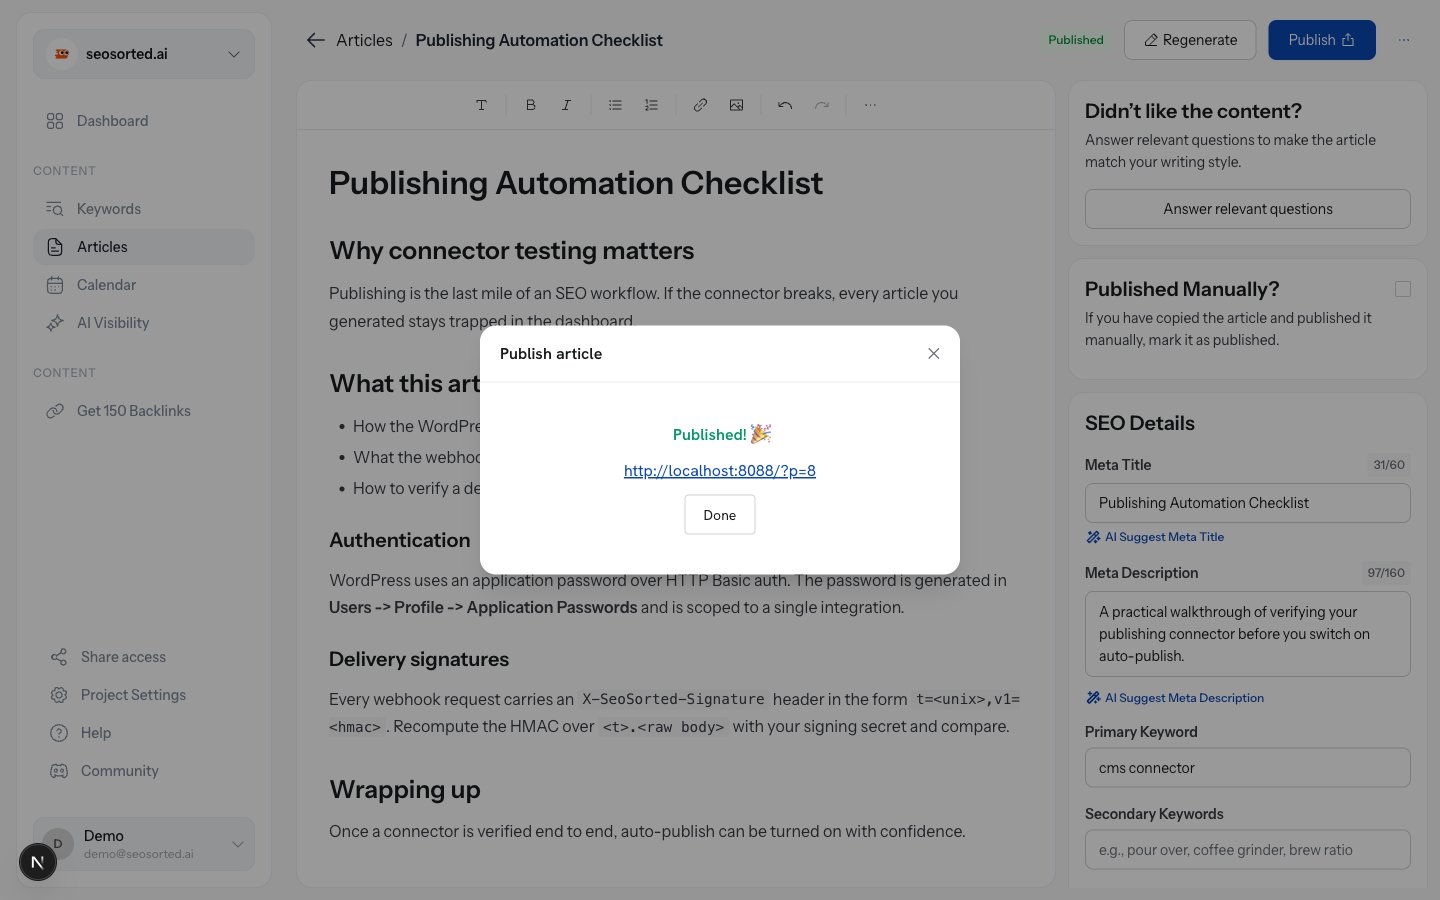This screenshot has height=900, width=1440.
Task: Click AI Suggest Meta Description
Action: pyautogui.click(x=1175, y=698)
